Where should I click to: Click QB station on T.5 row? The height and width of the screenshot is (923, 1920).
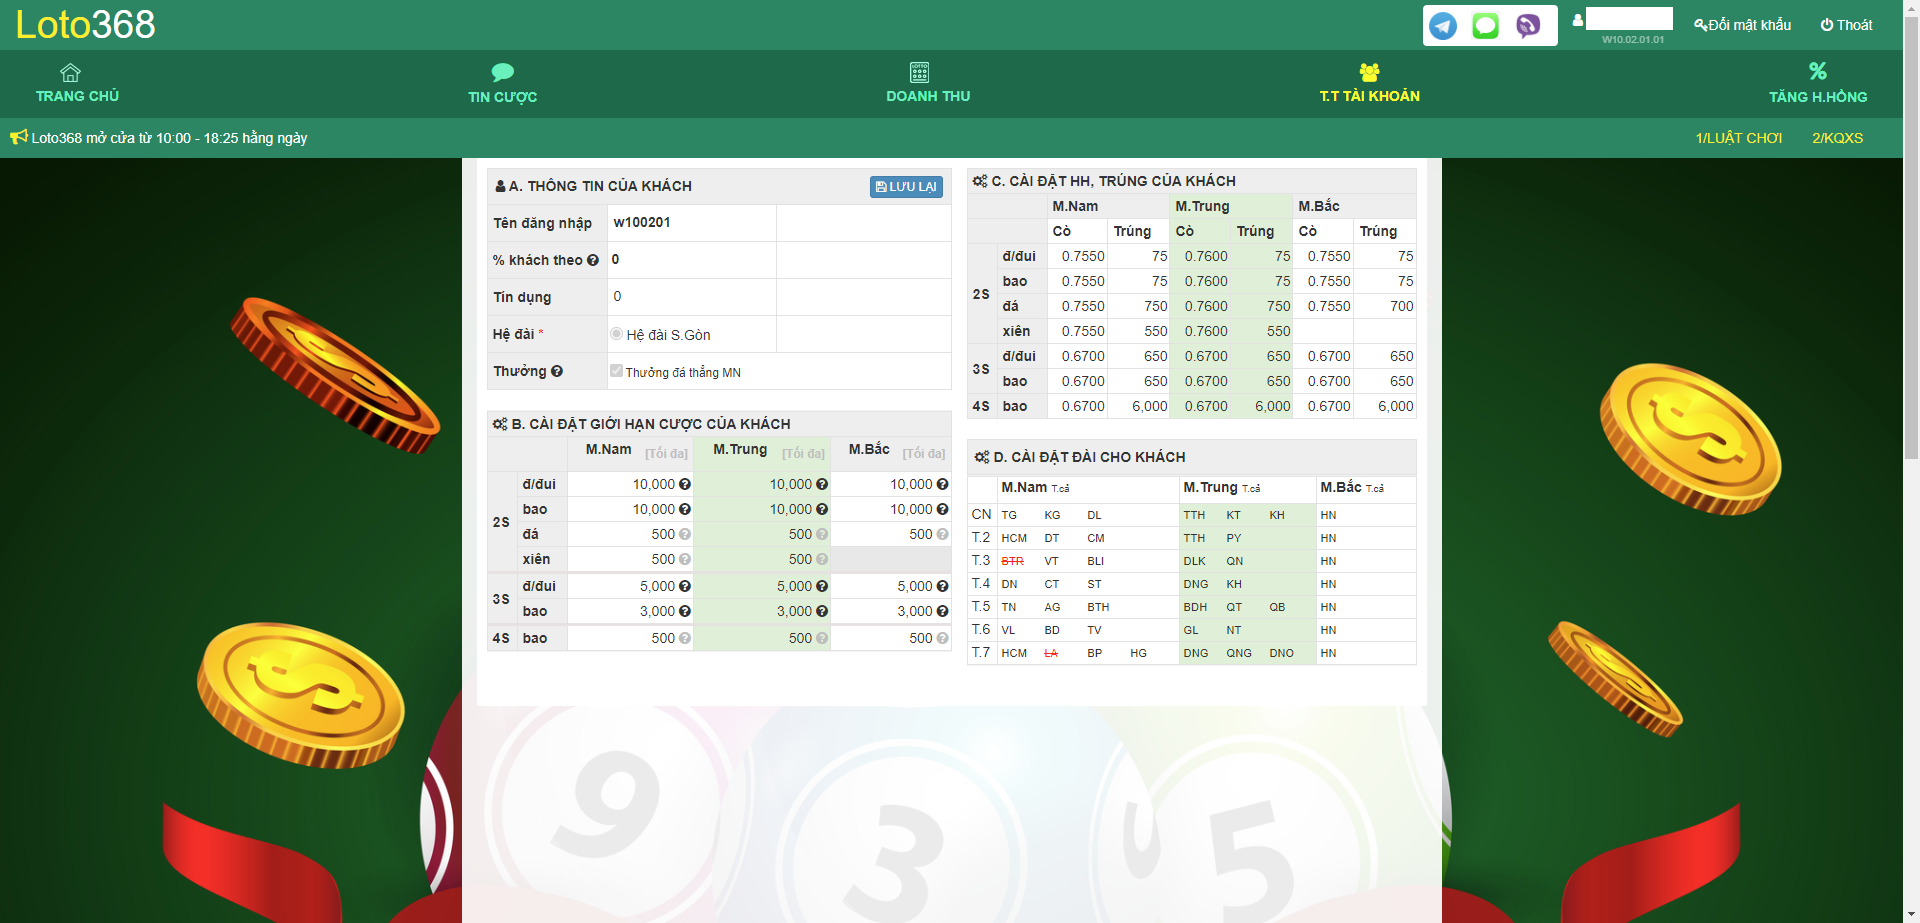click(x=1277, y=607)
